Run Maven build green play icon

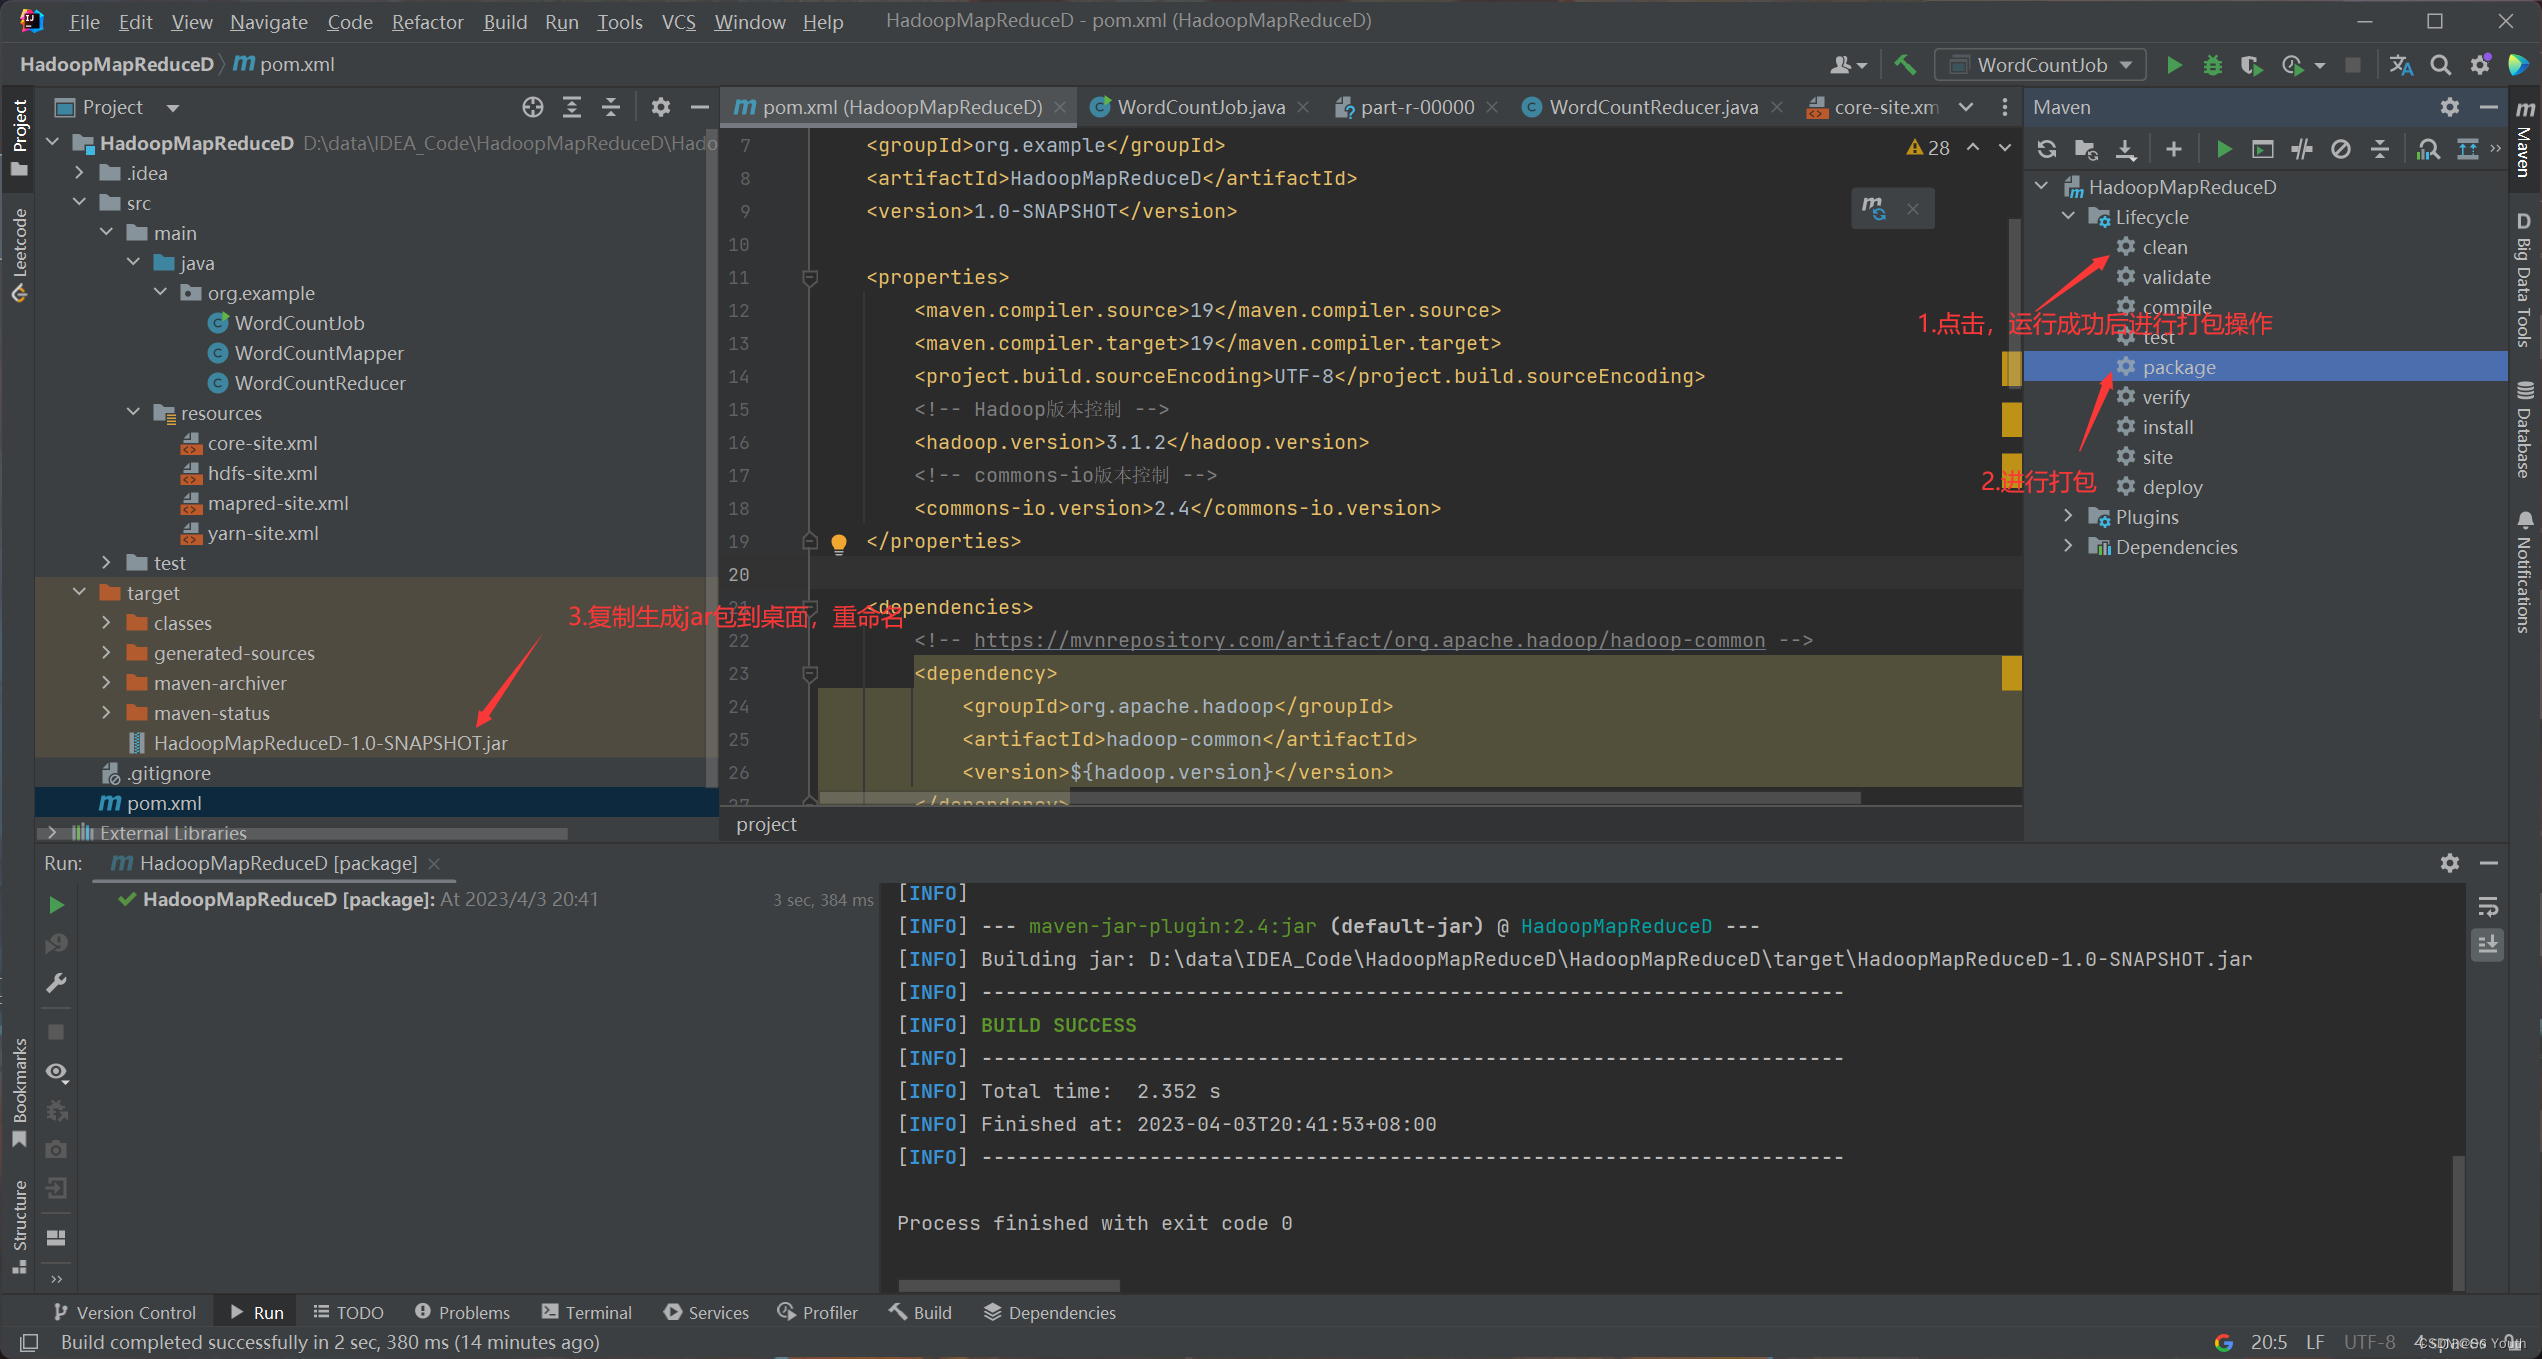click(2223, 149)
